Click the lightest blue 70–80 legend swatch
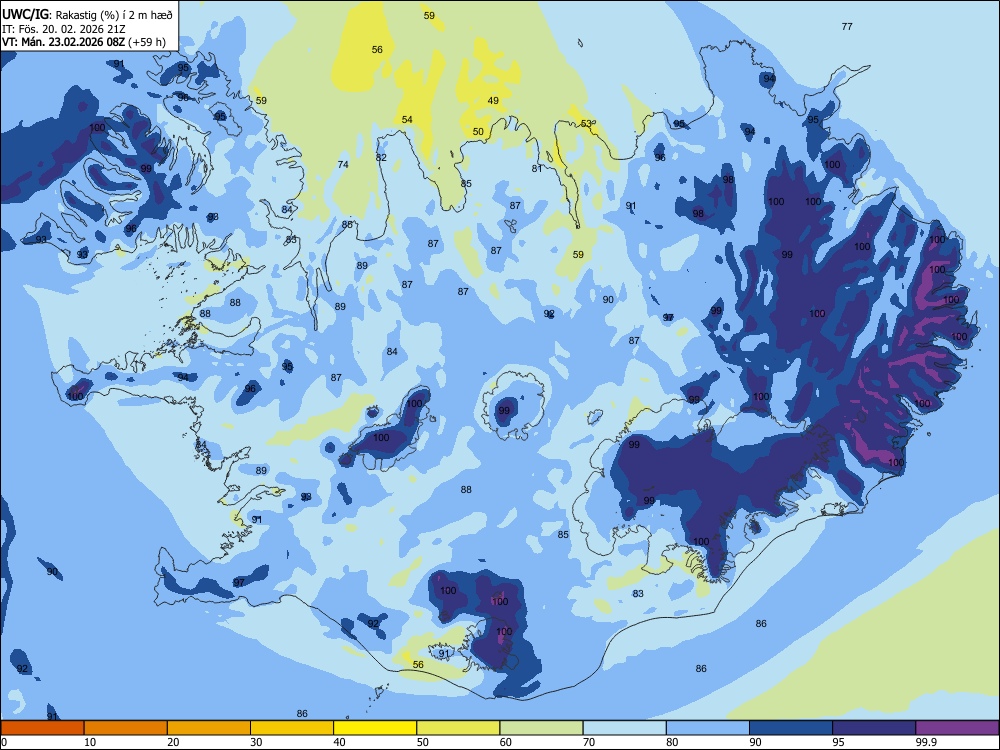1000x750 pixels. pos(624,728)
